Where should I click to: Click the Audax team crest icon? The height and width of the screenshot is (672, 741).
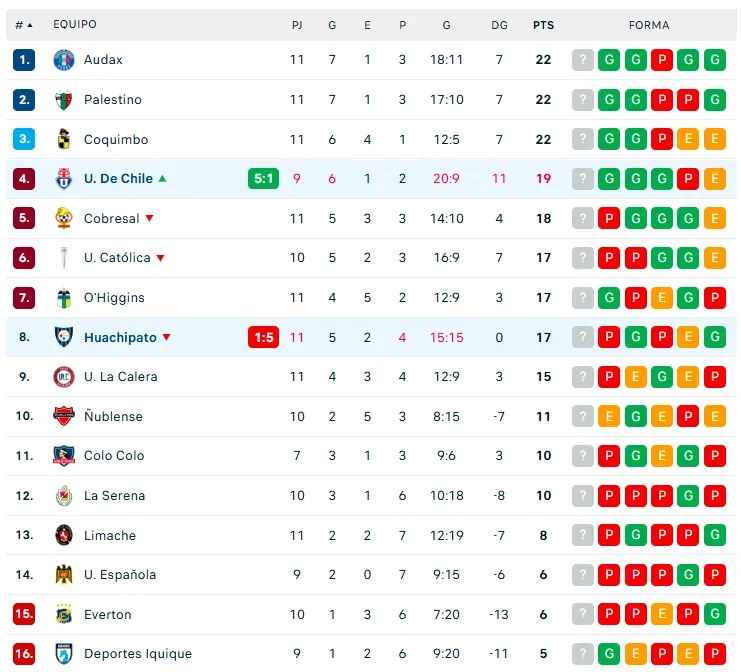point(64,60)
